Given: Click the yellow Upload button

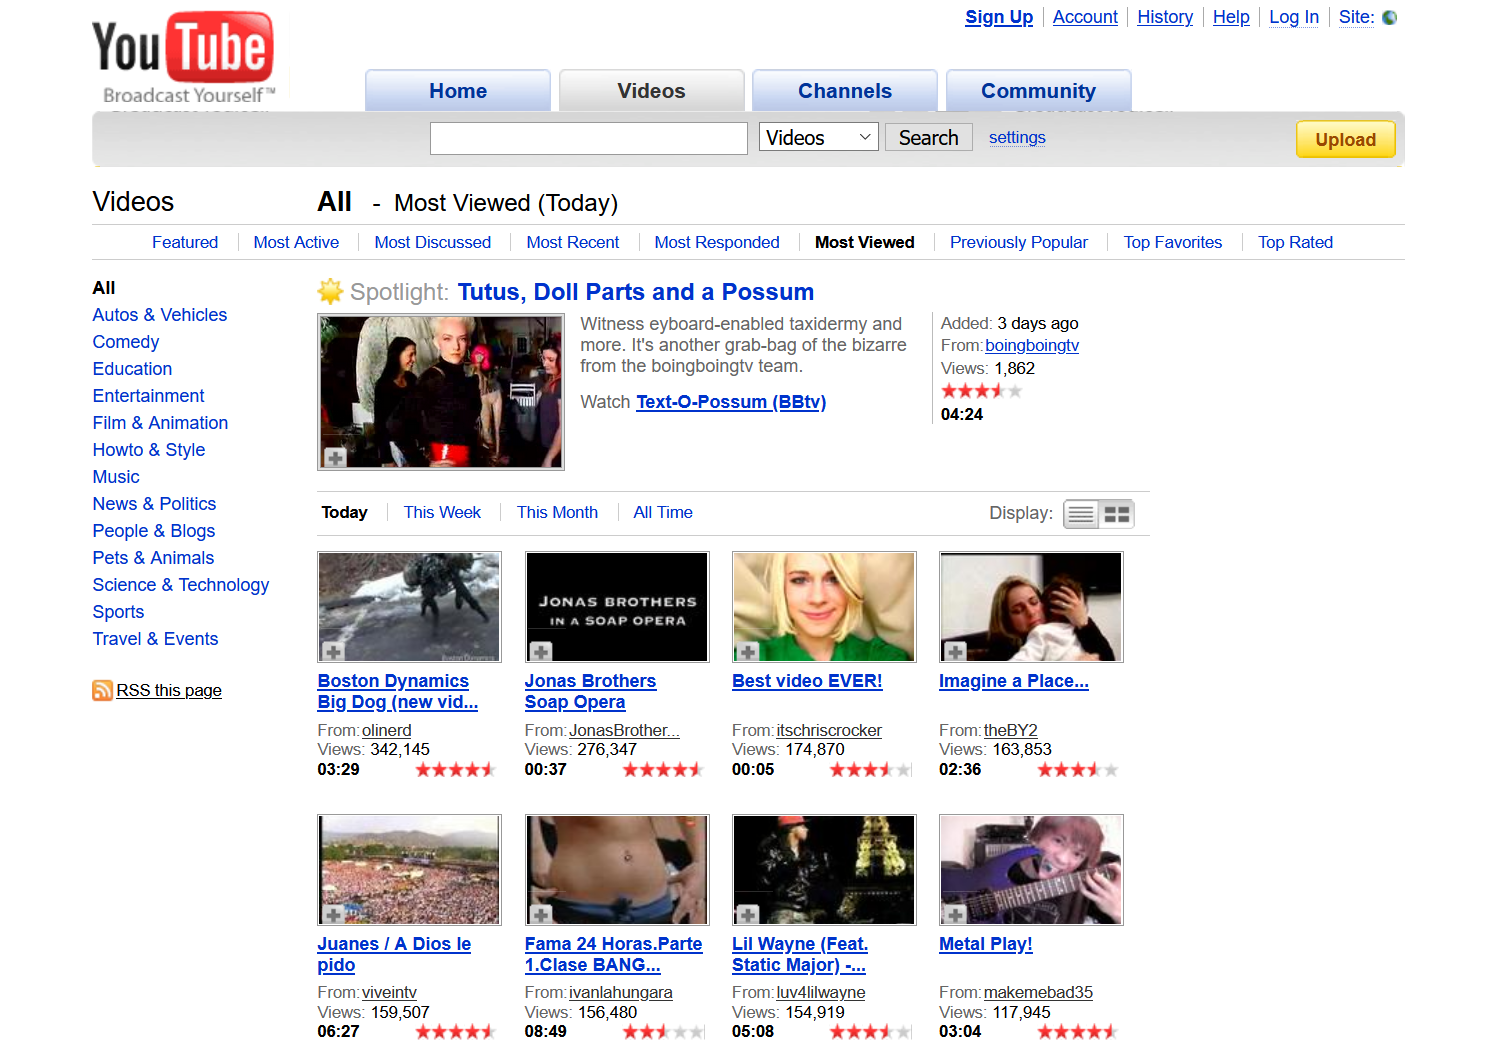Looking at the screenshot, I should click(1345, 139).
